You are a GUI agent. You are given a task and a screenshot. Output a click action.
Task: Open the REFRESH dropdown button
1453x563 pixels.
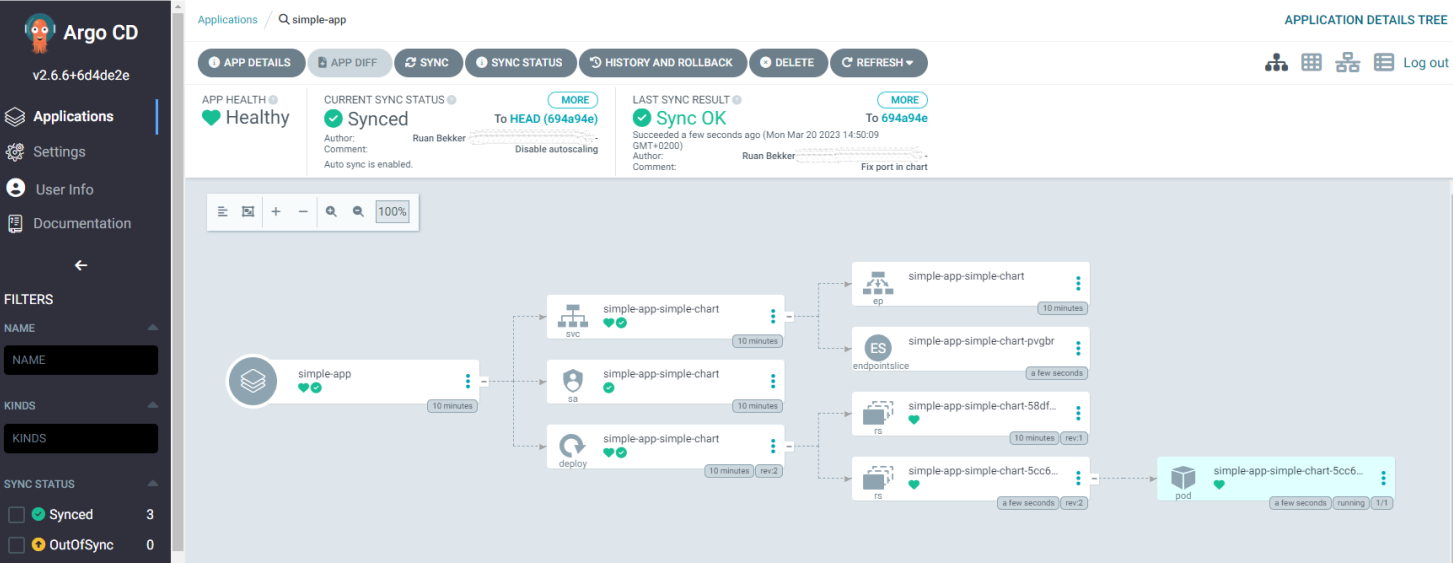coord(878,62)
